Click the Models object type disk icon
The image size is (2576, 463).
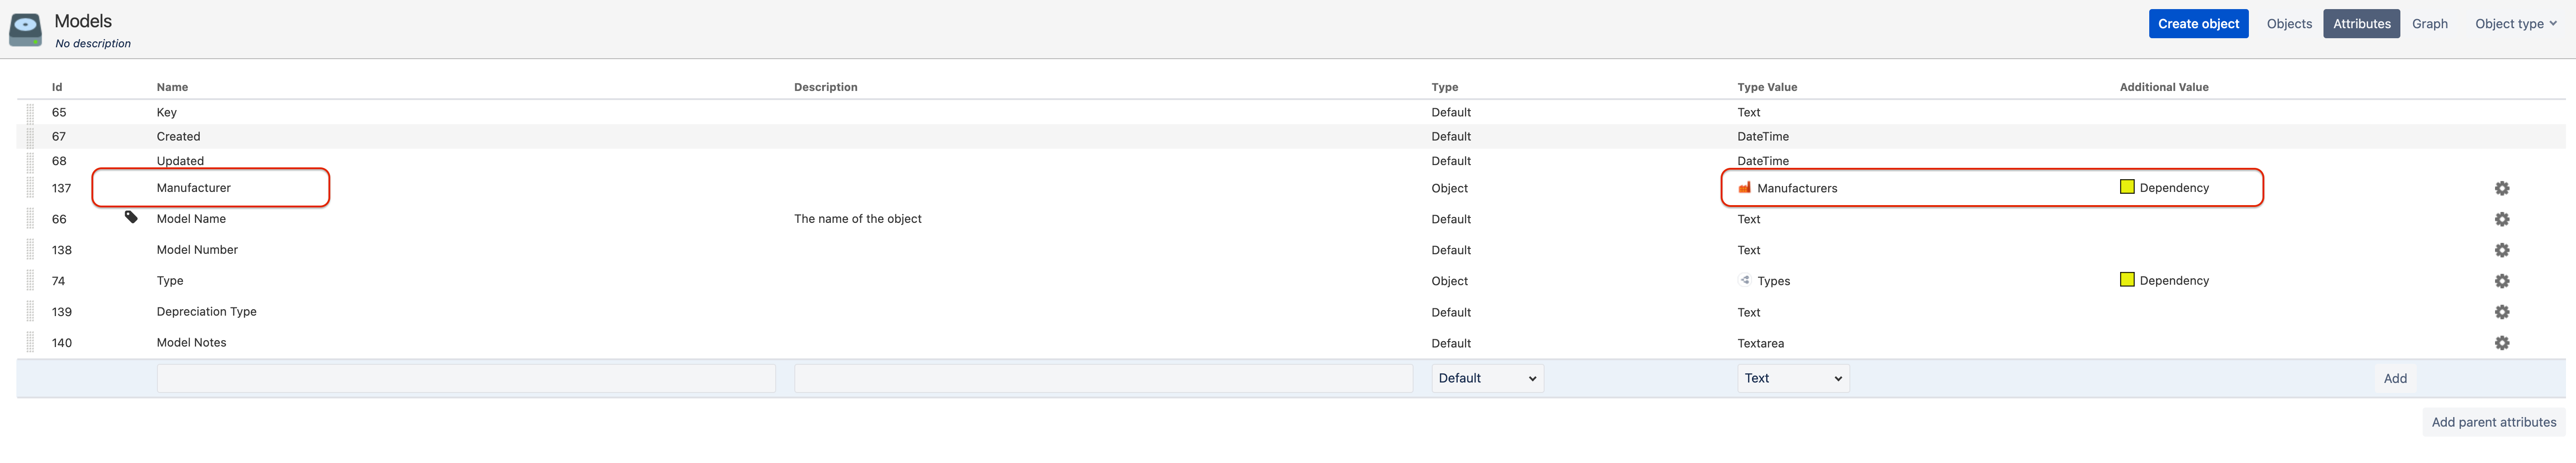coord(26,29)
